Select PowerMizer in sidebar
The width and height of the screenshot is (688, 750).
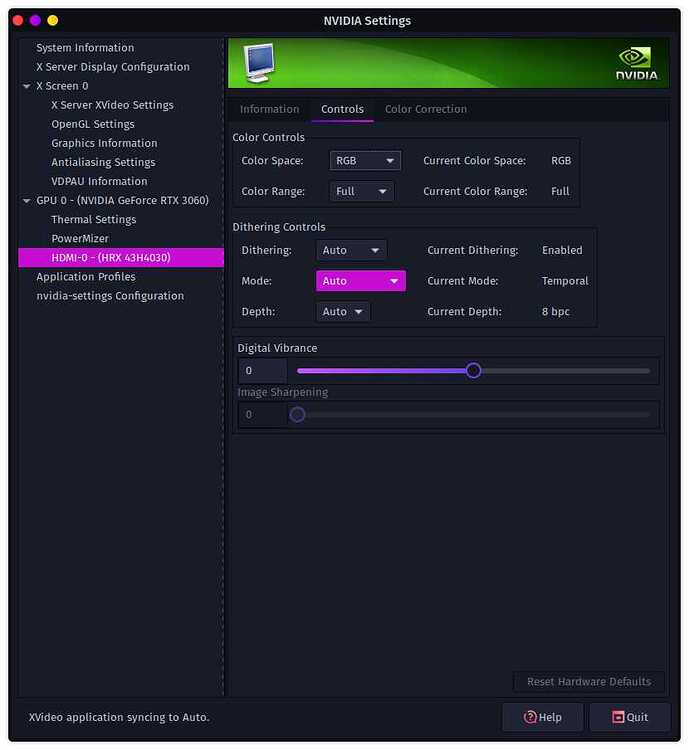coord(80,239)
